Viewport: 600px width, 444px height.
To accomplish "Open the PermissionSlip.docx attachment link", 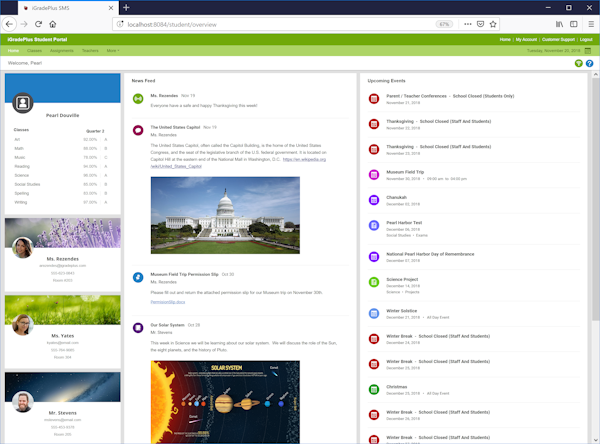I will pyautogui.click(x=168, y=301).
